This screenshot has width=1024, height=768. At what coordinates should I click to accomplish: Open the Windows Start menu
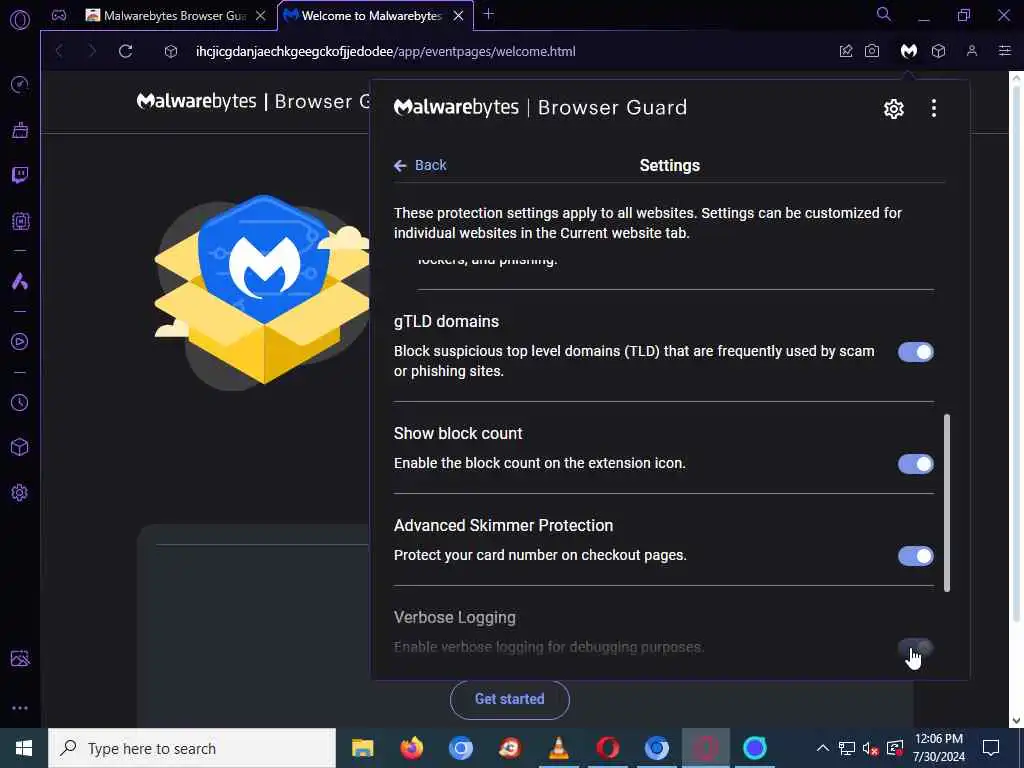(24, 748)
